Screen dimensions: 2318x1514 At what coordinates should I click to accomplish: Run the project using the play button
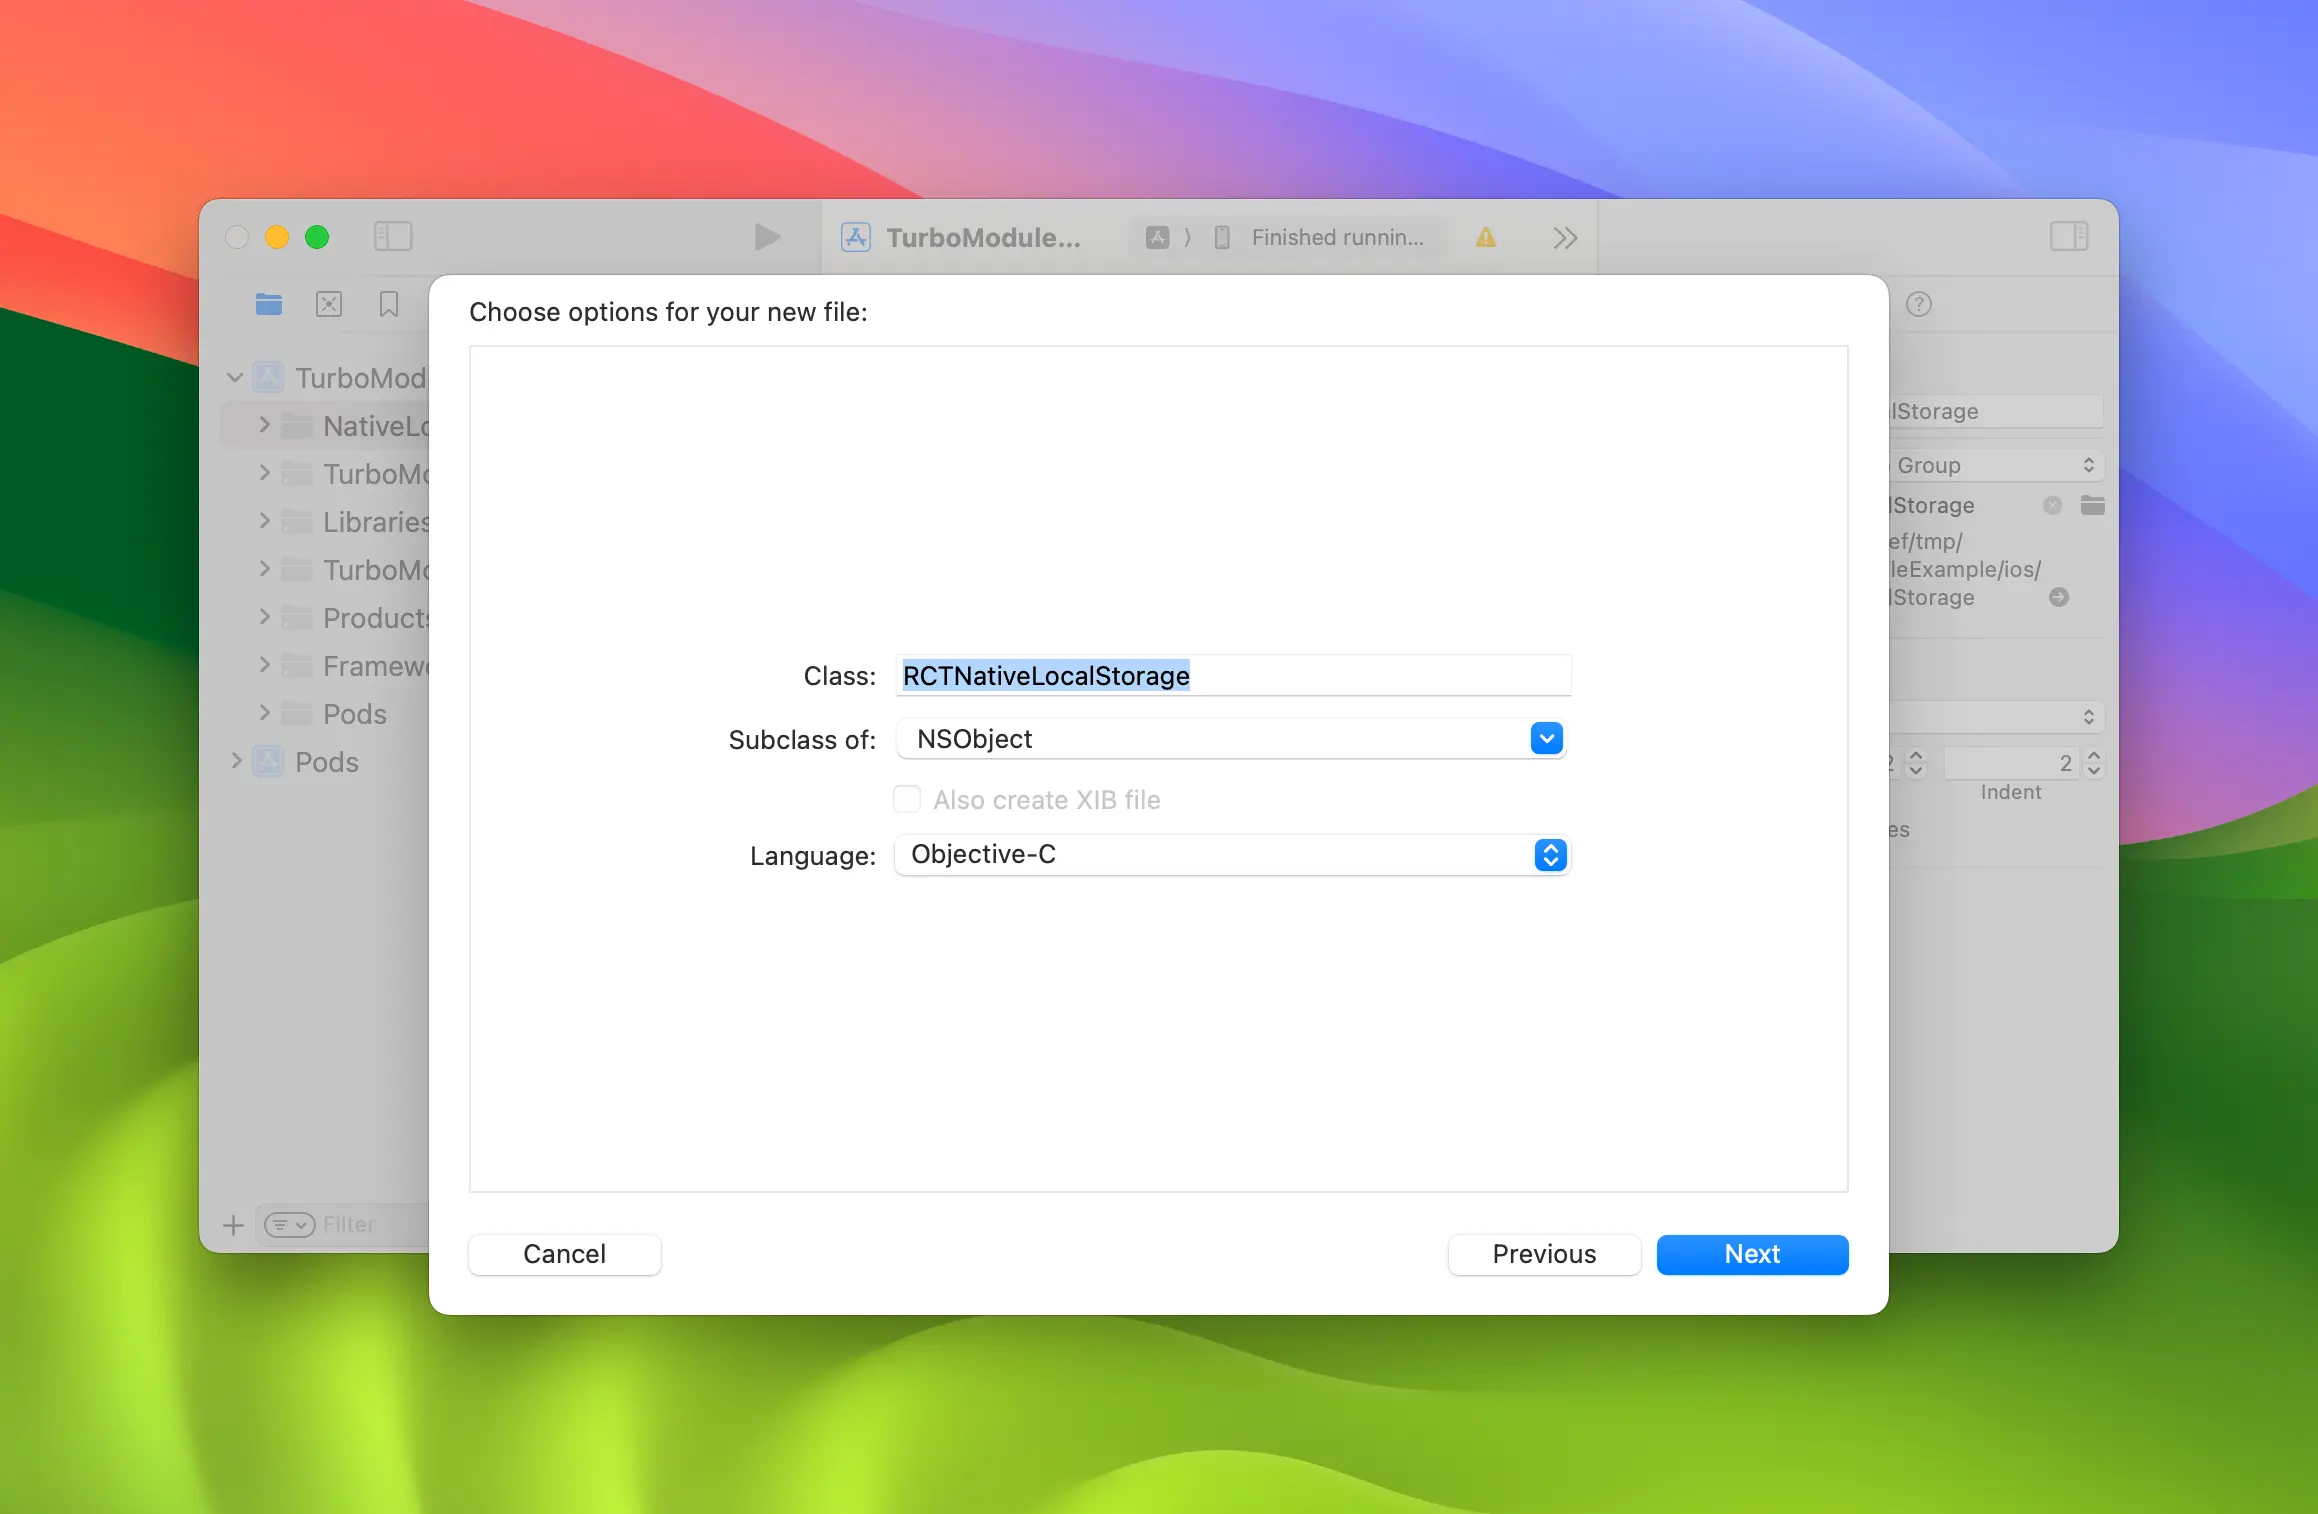pyautogui.click(x=766, y=237)
